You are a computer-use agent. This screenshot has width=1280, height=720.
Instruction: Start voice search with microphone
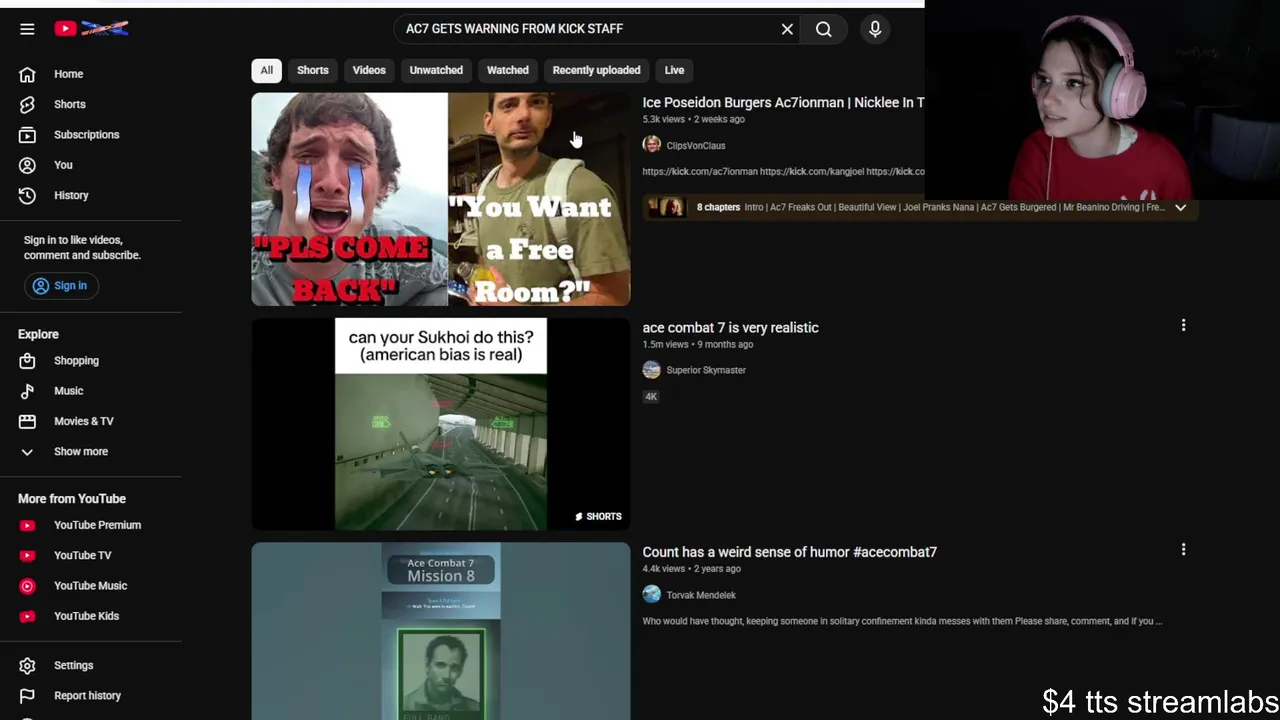[875, 29]
